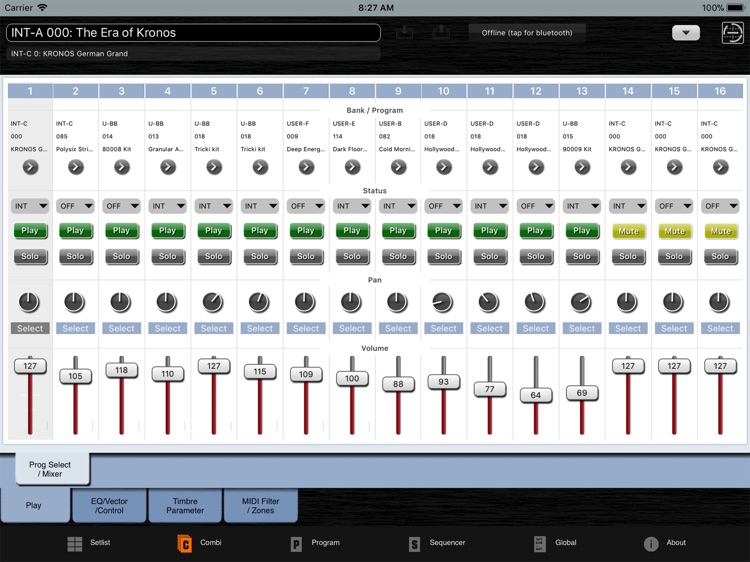Select the timbre 9 column header

pyautogui.click(x=398, y=91)
